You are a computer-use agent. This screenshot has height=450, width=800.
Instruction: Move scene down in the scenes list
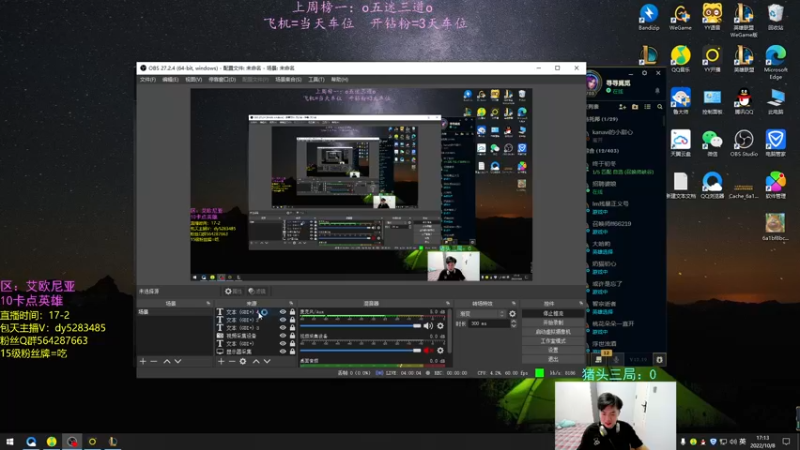(x=178, y=361)
